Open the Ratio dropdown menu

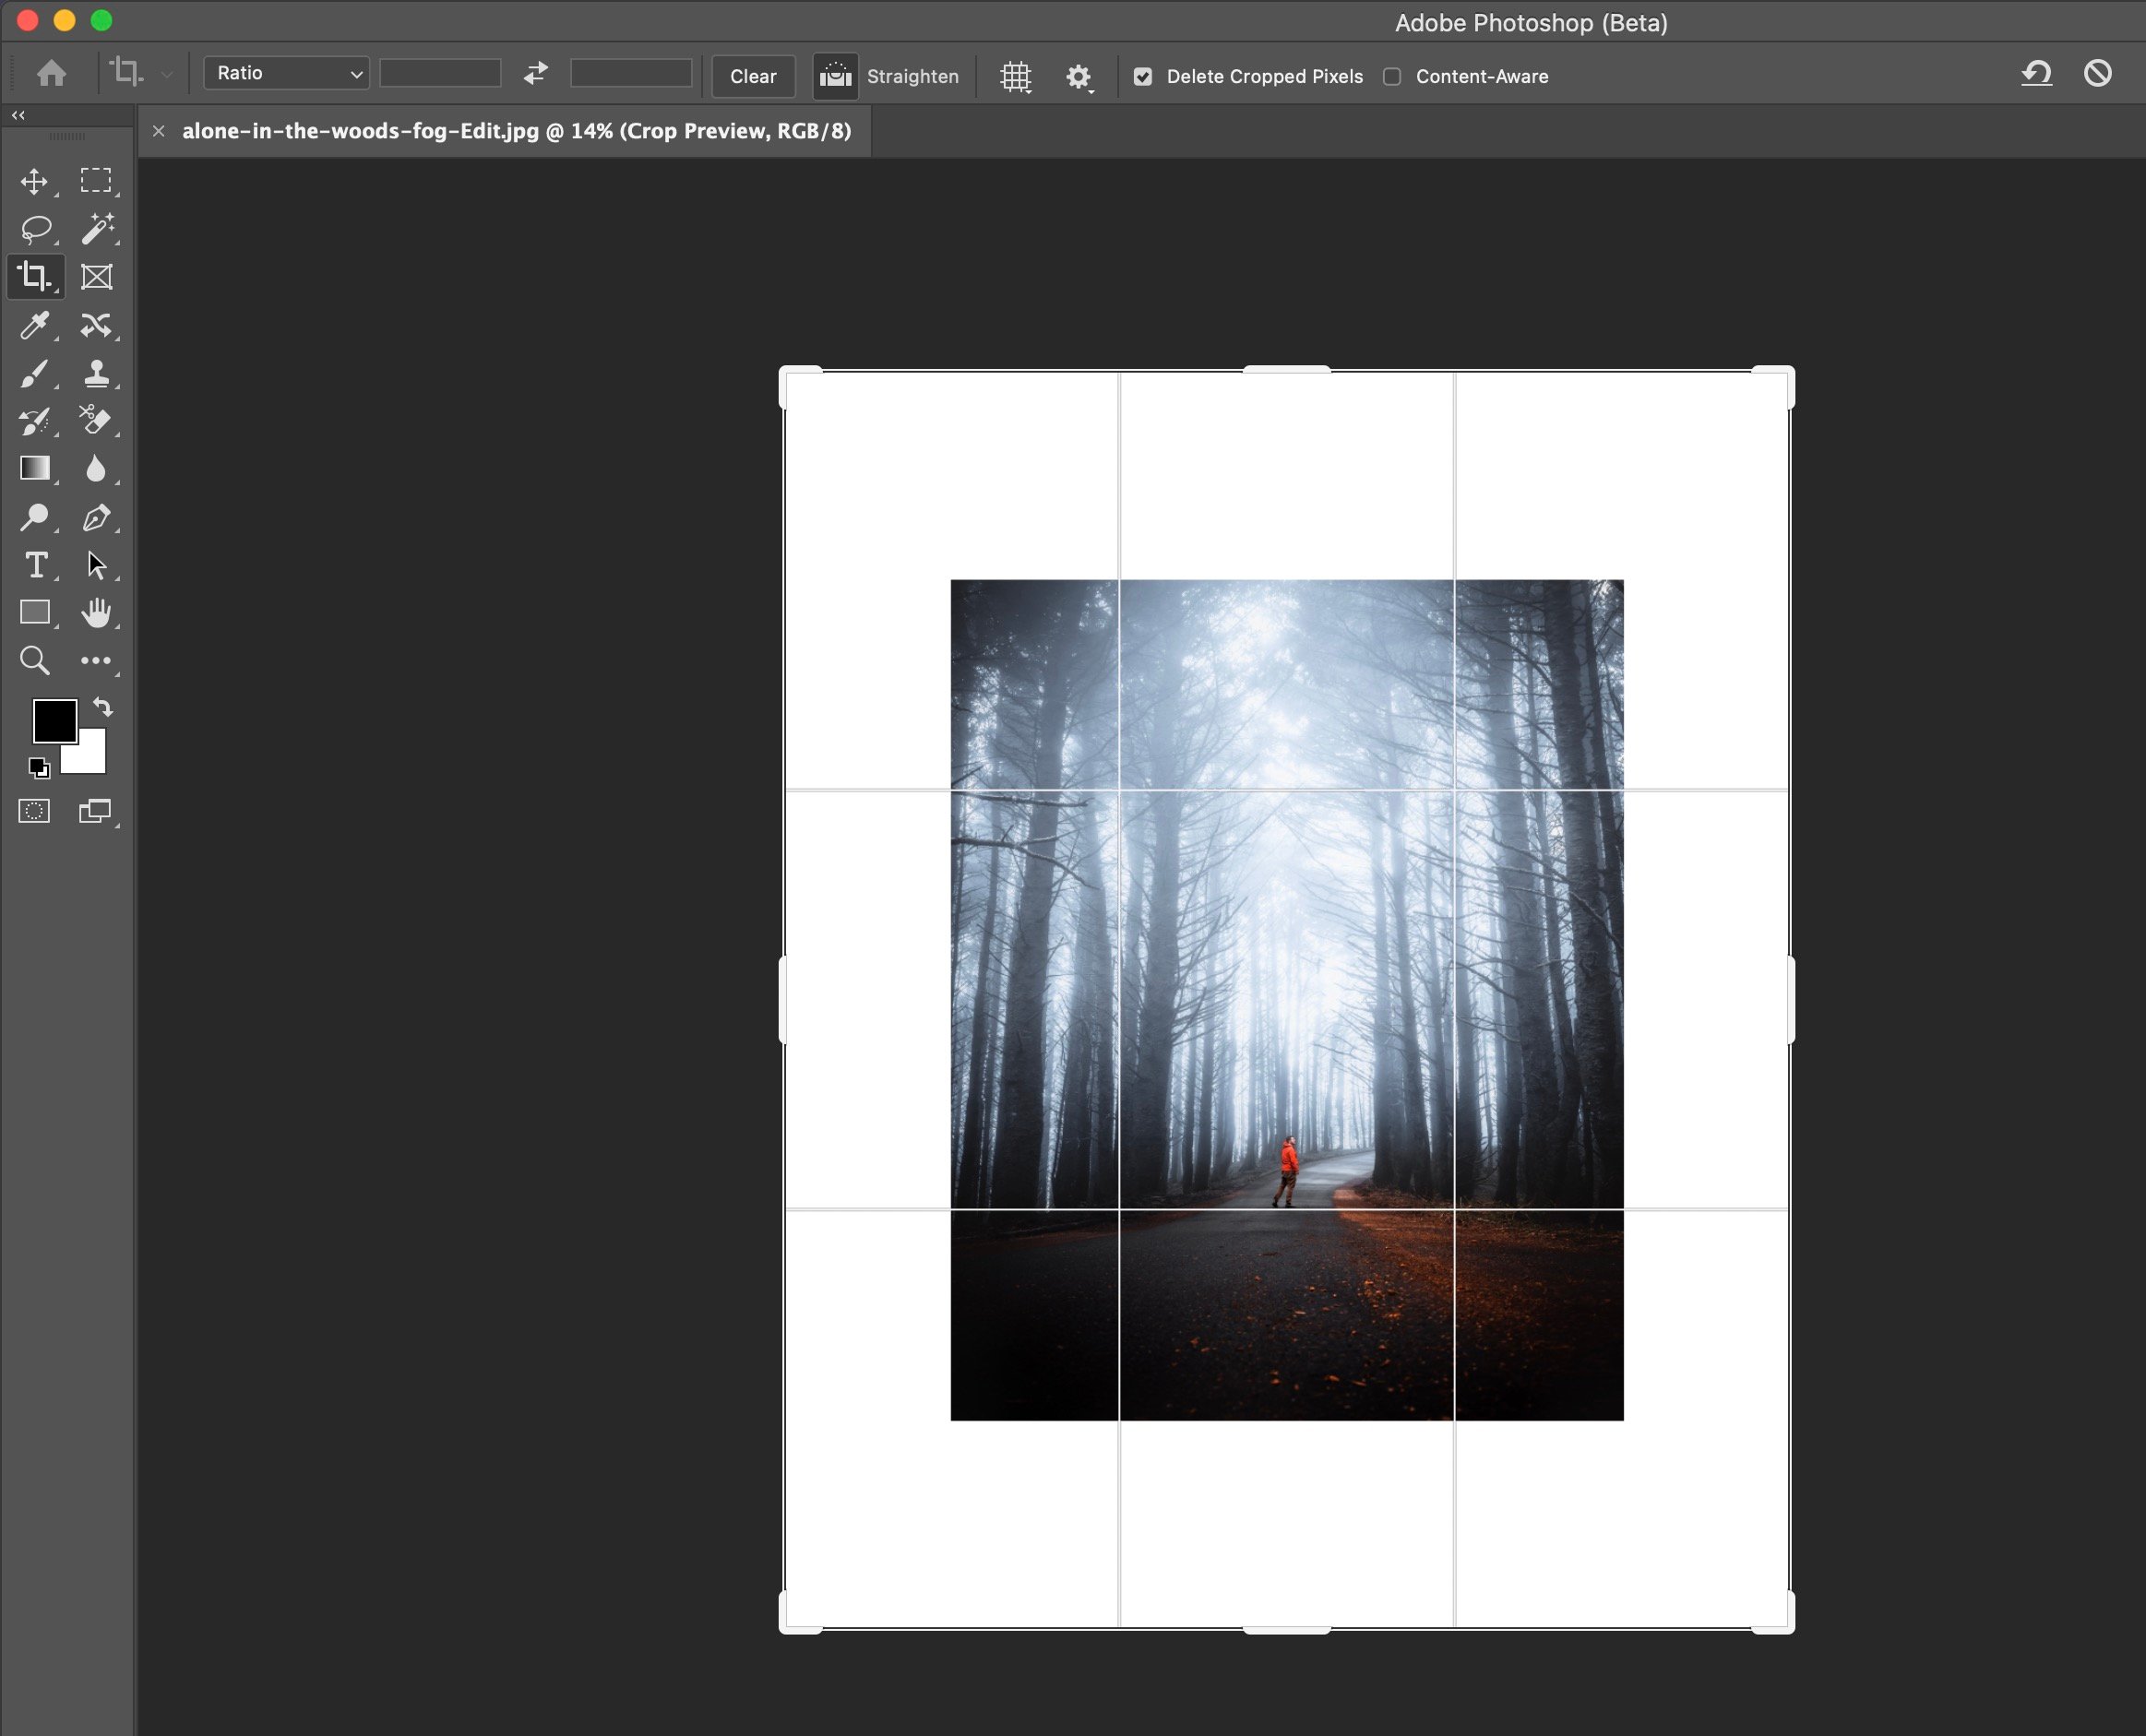[x=283, y=75]
